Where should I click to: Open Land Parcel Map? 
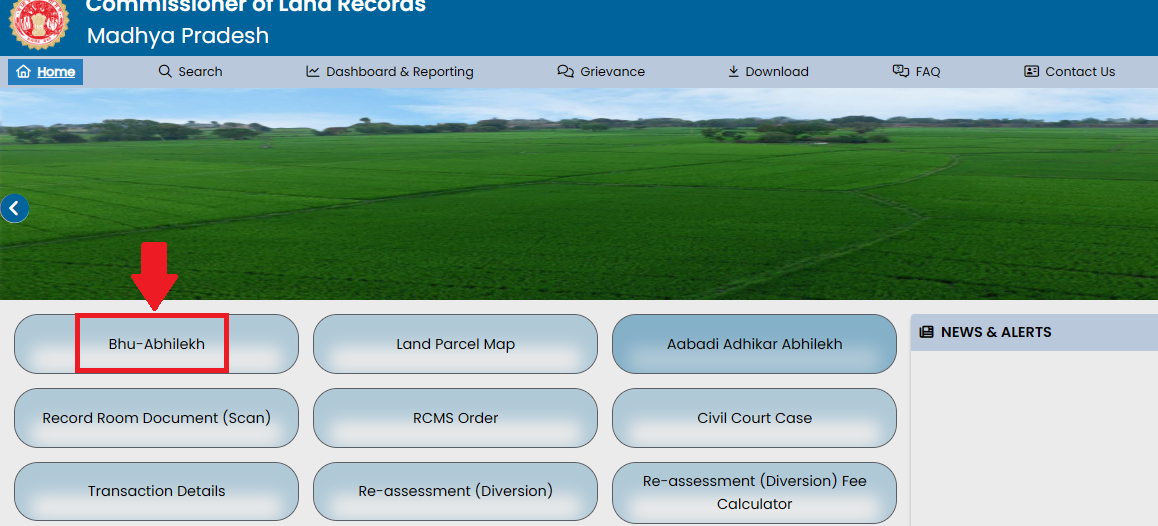pyautogui.click(x=455, y=344)
